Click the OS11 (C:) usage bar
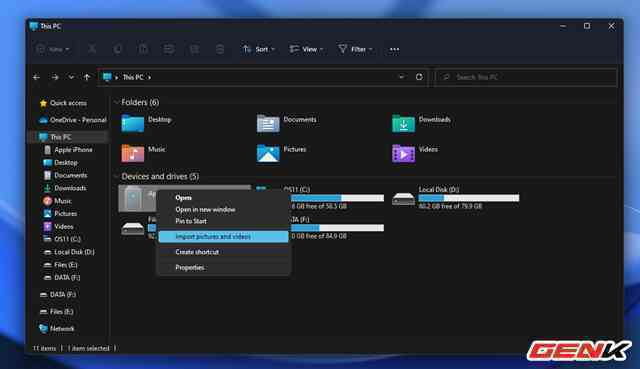The width and height of the screenshot is (640, 369). [337, 198]
